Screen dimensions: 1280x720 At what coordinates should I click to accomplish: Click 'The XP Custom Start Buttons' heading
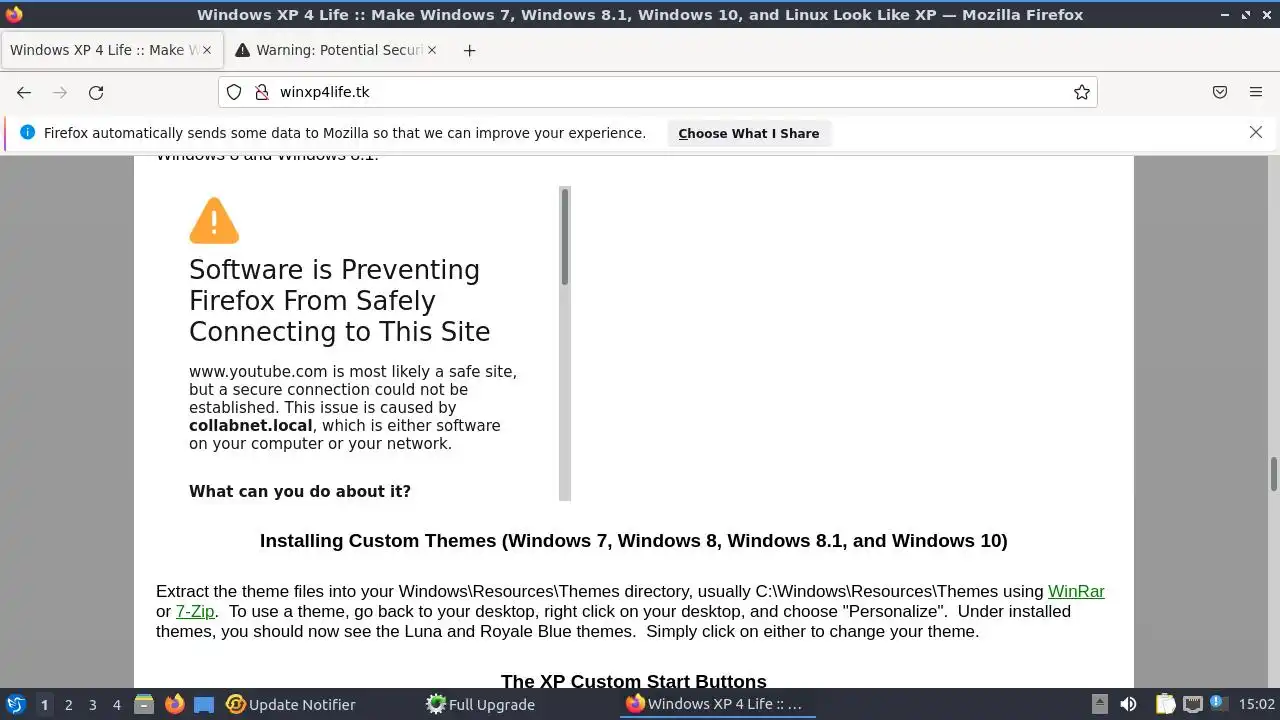click(x=633, y=681)
